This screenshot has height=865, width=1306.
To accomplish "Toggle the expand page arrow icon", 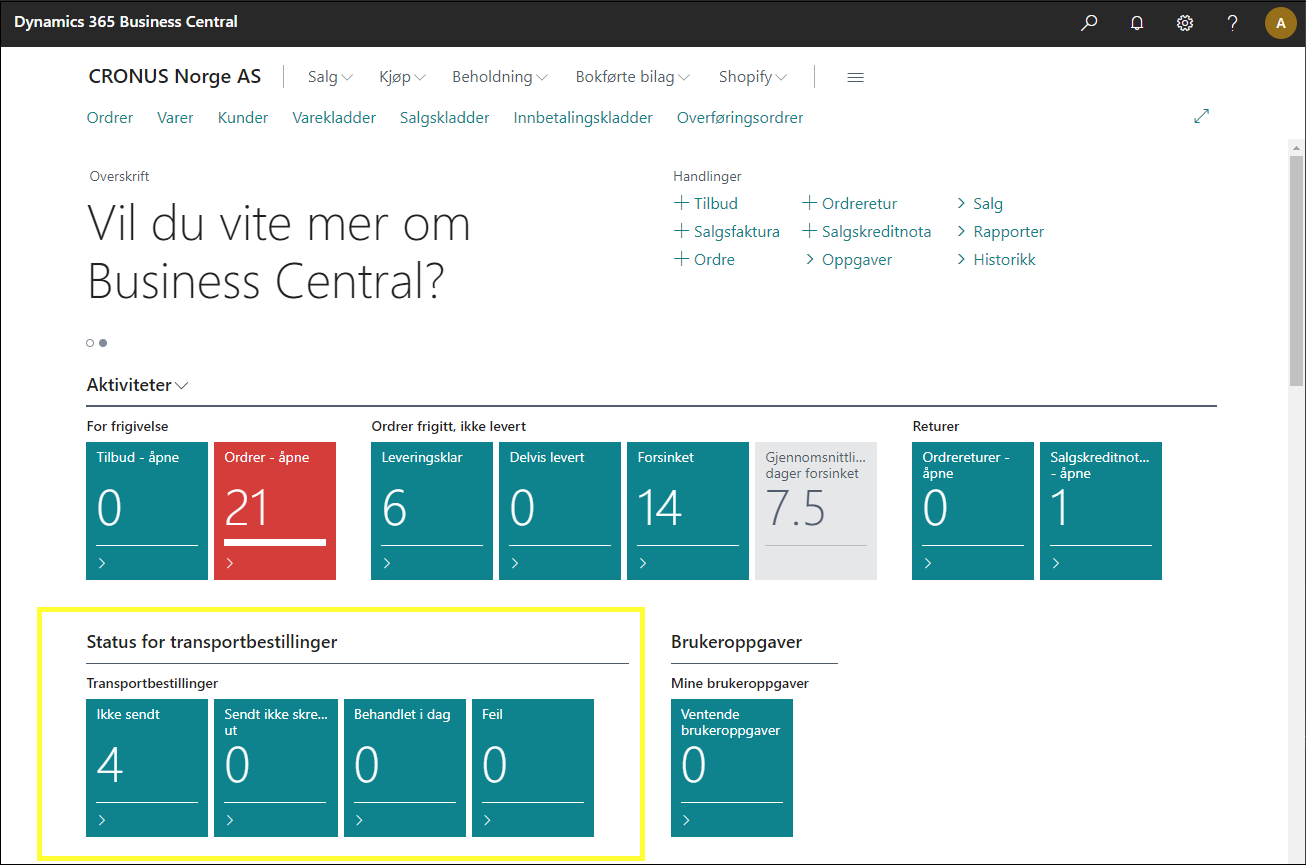I will [x=1202, y=116].
